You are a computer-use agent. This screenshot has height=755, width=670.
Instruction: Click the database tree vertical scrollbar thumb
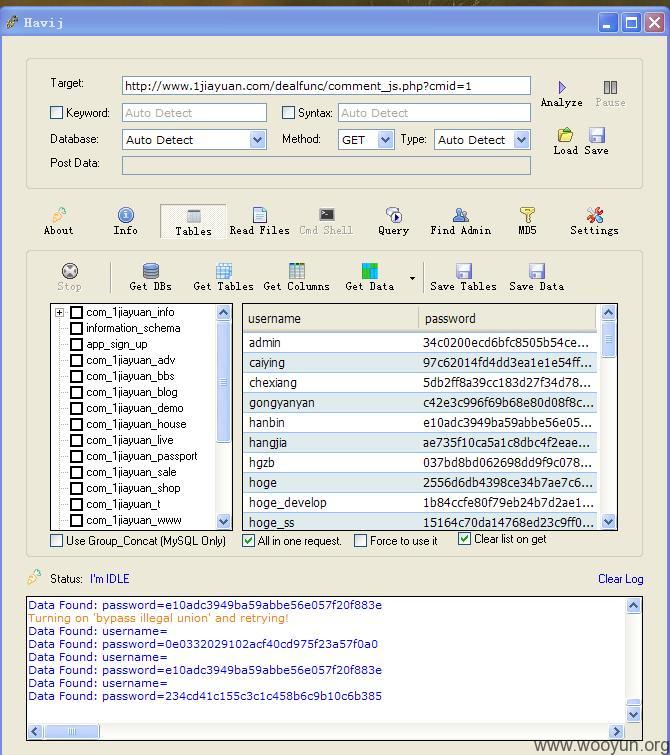(223, 381)
